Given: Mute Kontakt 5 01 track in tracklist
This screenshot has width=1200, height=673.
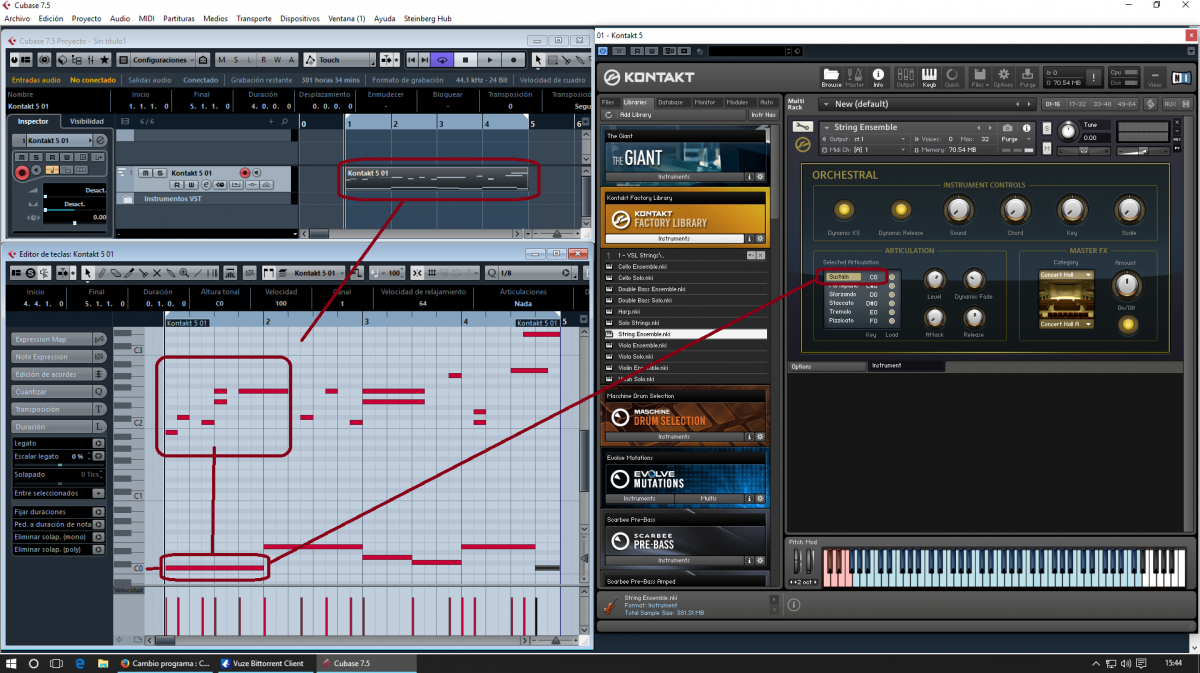Looking at the screenshot, I should (x=146, y=173).
